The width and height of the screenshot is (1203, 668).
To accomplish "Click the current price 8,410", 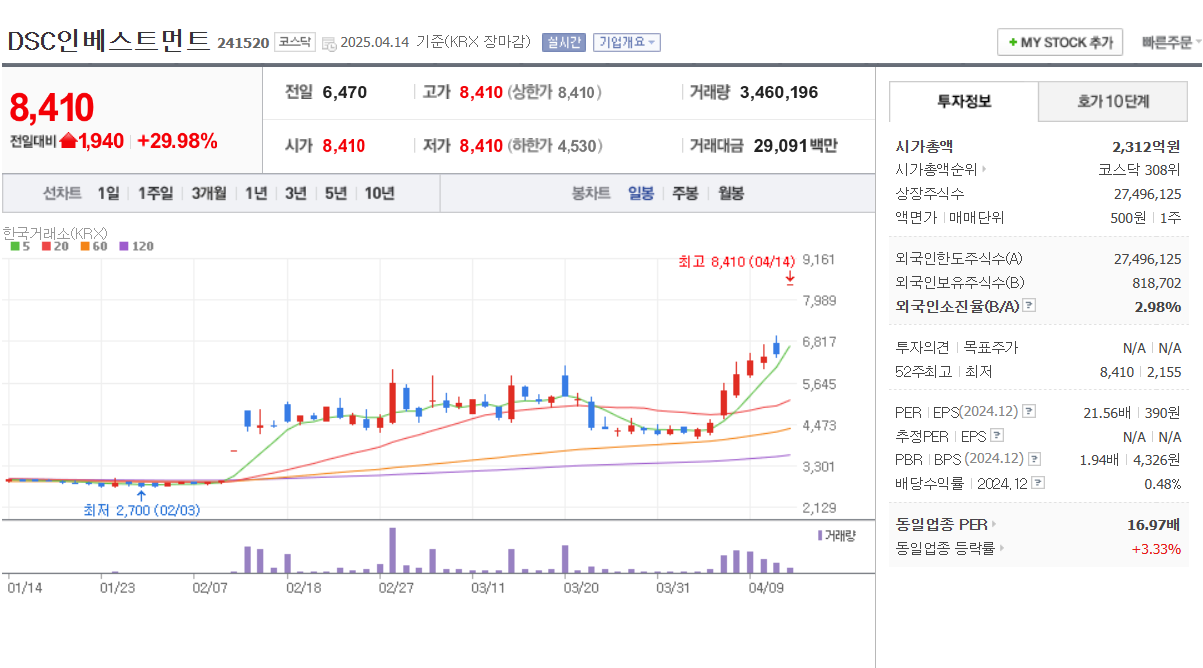I will point(52,107).
